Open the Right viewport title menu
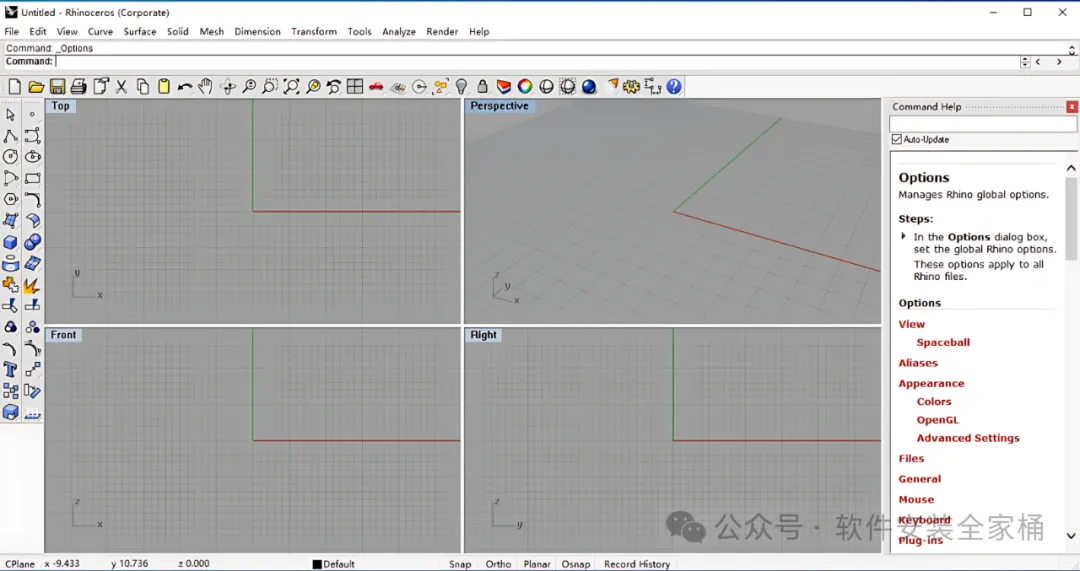 click(484, 335)
